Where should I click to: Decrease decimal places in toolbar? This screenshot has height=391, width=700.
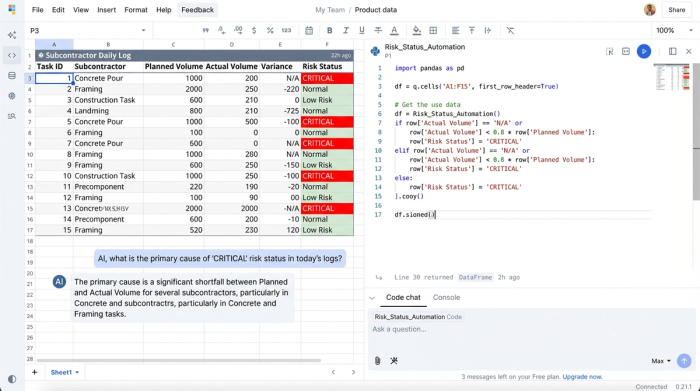point(221,30)
